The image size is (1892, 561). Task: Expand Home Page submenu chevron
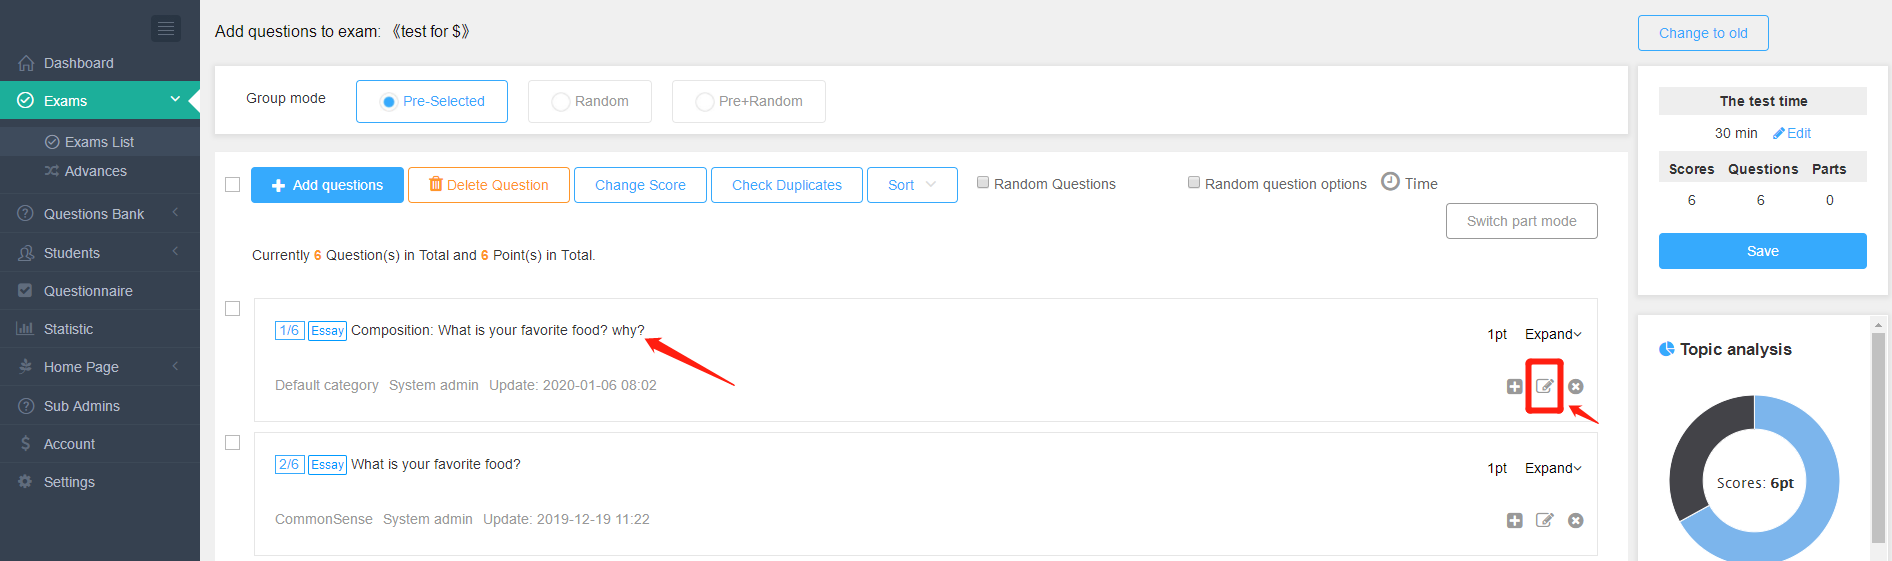coord(175,366)
